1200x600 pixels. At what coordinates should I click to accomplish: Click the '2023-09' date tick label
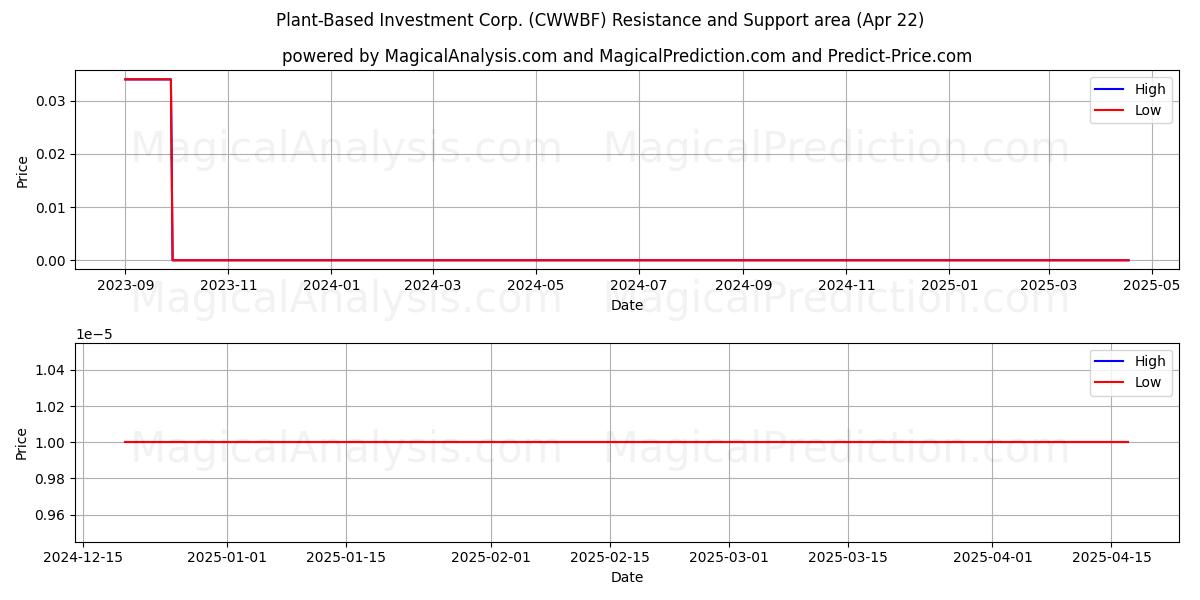pos(125,285)
